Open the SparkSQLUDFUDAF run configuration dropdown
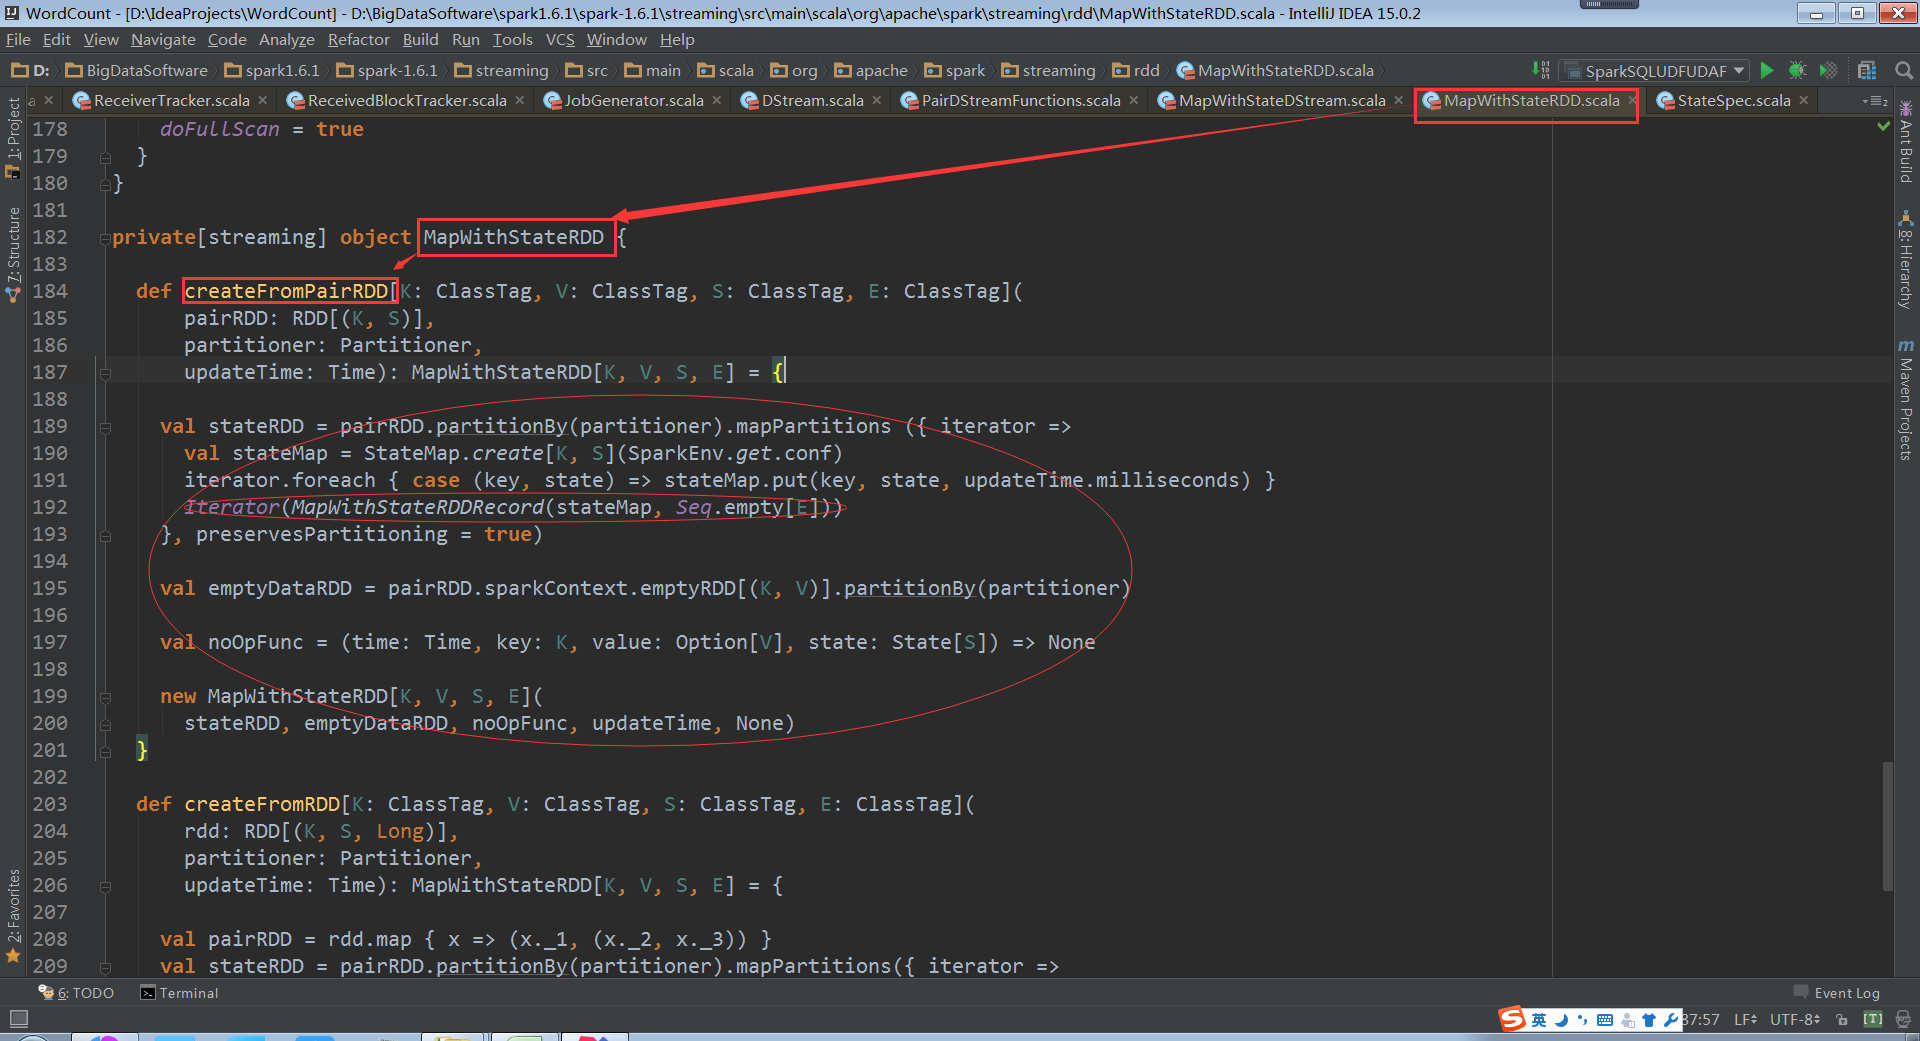1920x1041 pixels. tap(1654, 71)
